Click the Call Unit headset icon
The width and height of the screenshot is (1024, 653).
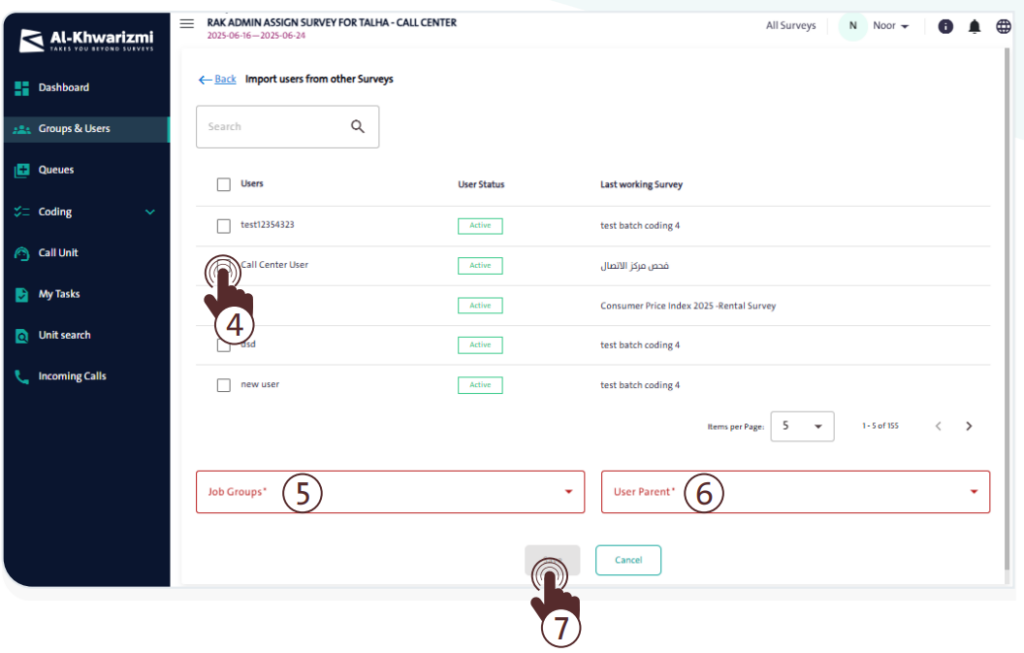tap(22, 253)
